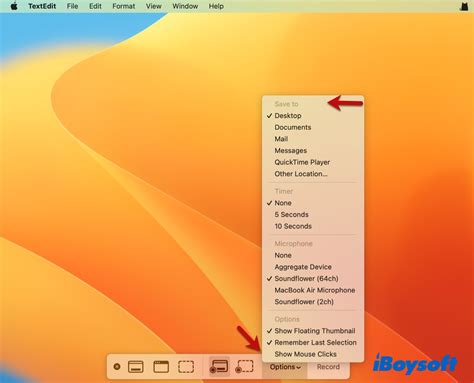Toggle Remember Last Selection option

tap(313, 343)
